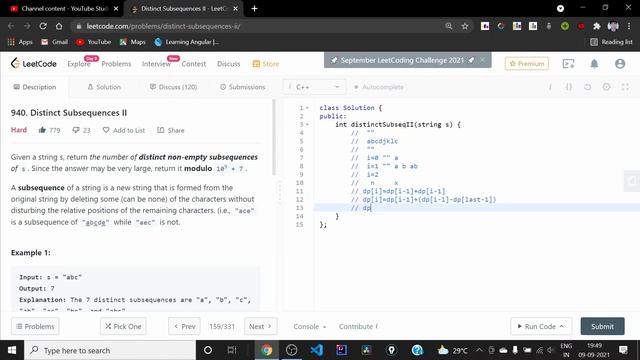
Task: Switch to Solution tab
Action: coord(104,87)
